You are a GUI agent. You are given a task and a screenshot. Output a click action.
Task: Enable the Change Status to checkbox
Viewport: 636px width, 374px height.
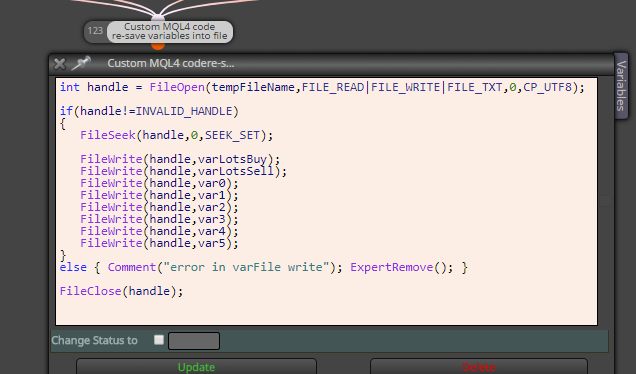point(159,340)
